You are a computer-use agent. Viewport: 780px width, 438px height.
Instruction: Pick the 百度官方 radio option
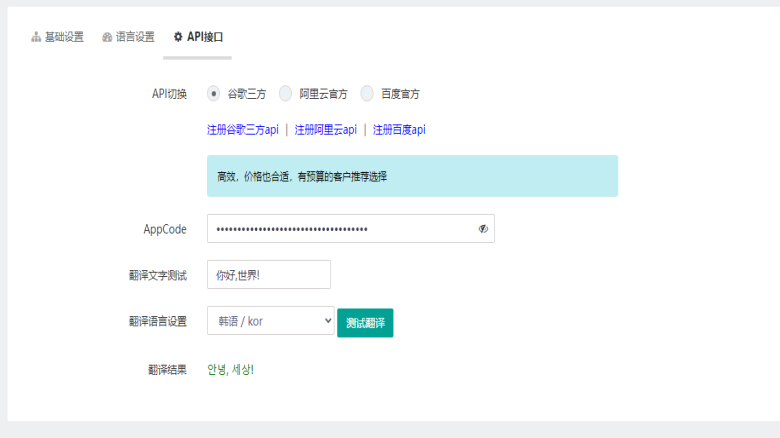(367, 94)
